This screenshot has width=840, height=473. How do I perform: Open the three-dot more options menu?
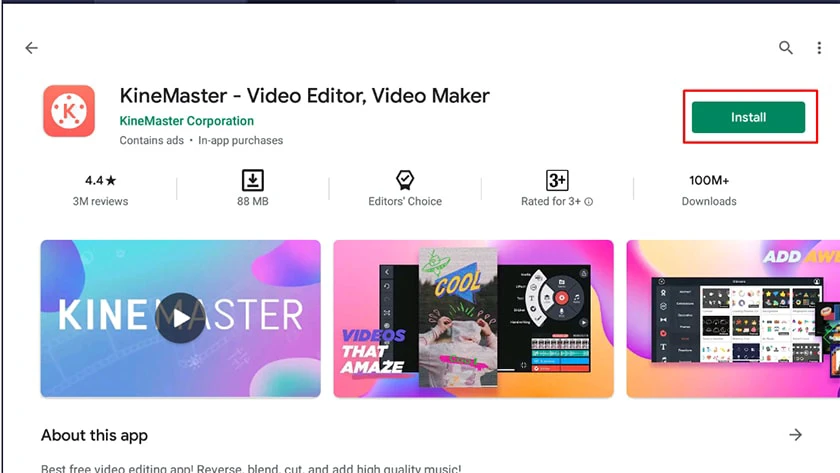pos(819,48)
